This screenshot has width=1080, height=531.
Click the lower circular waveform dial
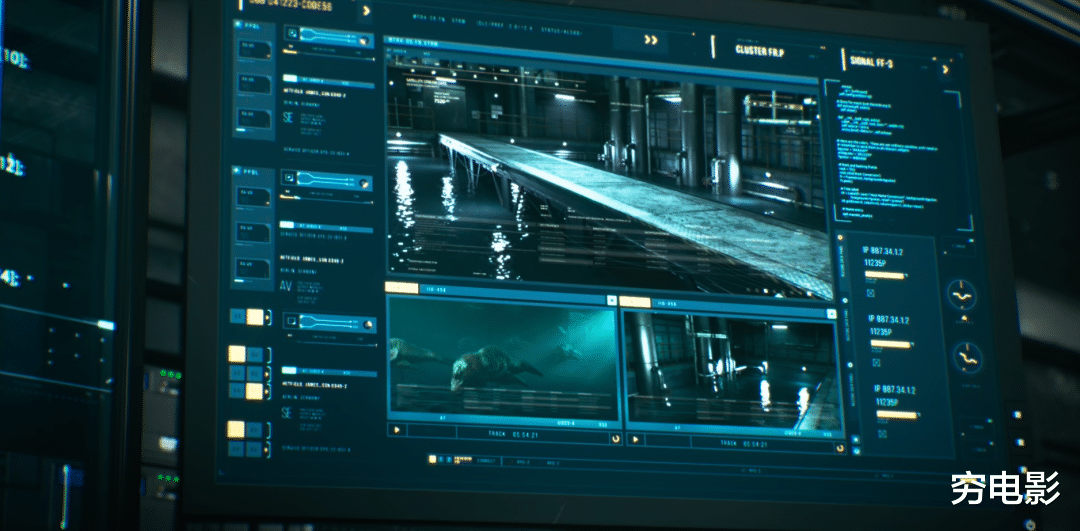(x=968, y=357)
